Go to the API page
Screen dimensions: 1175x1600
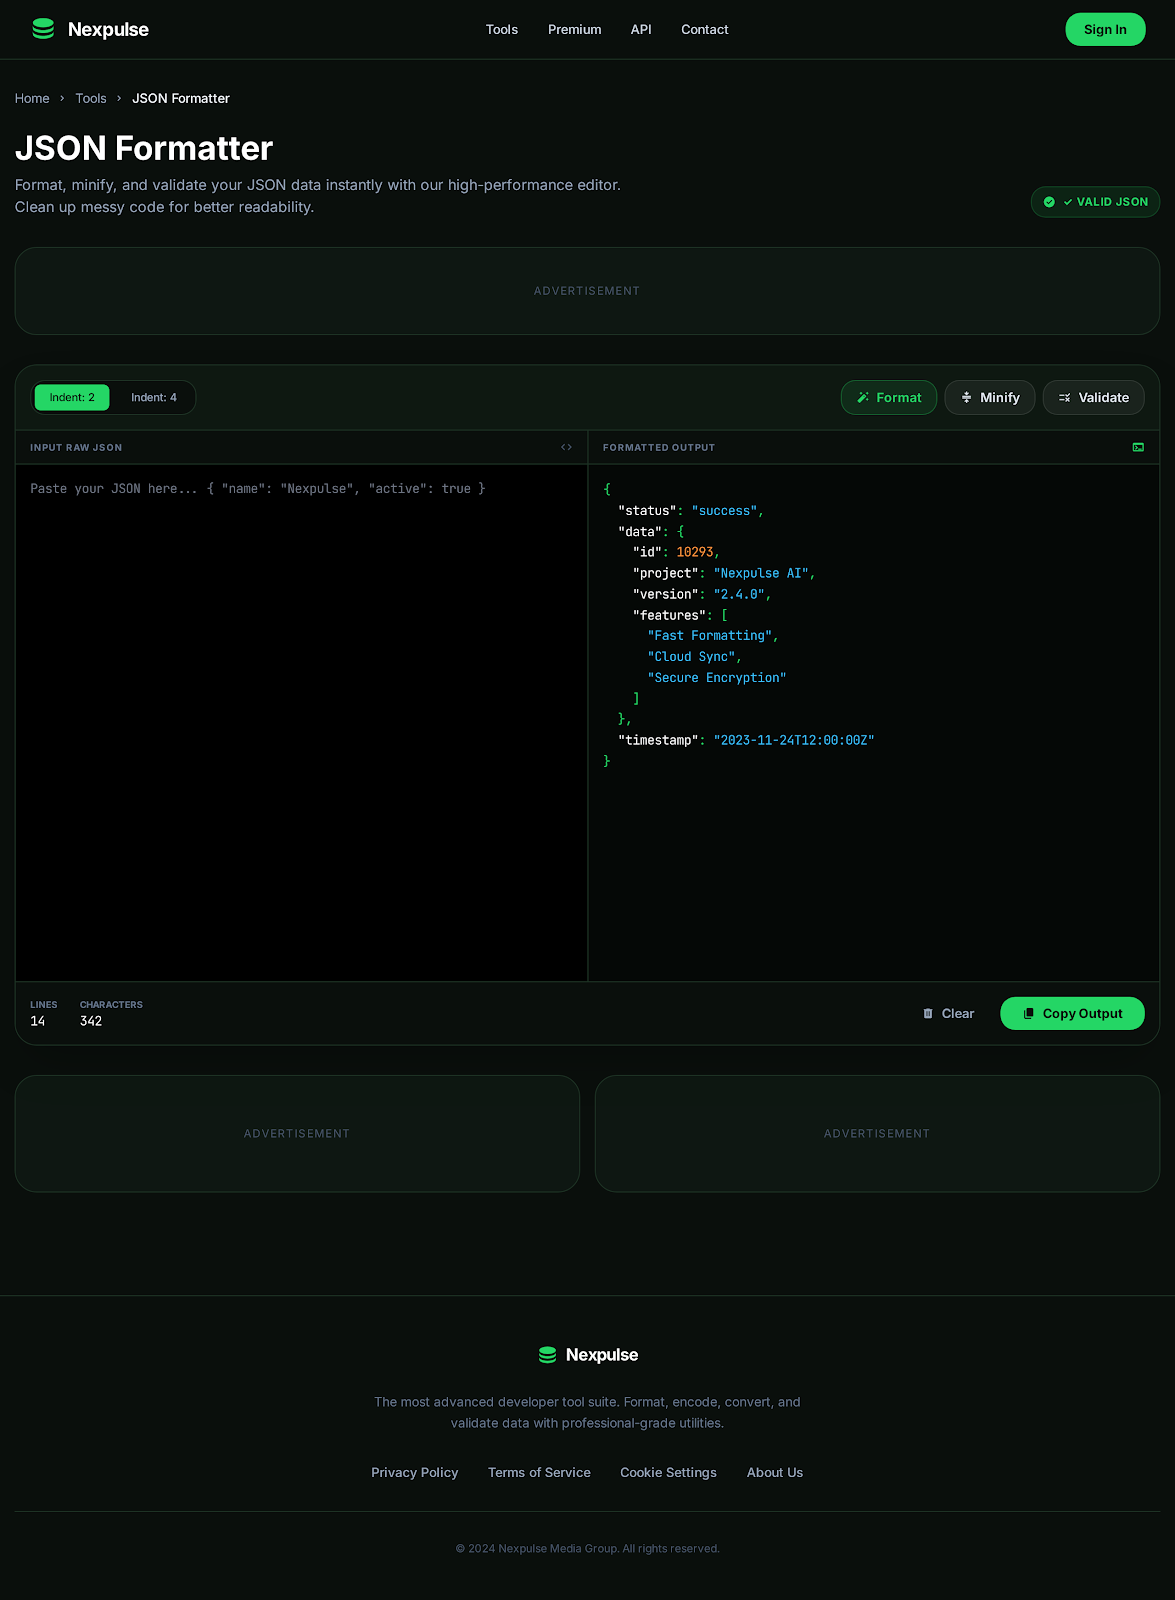pyautogui.click(x=641, y=30)
